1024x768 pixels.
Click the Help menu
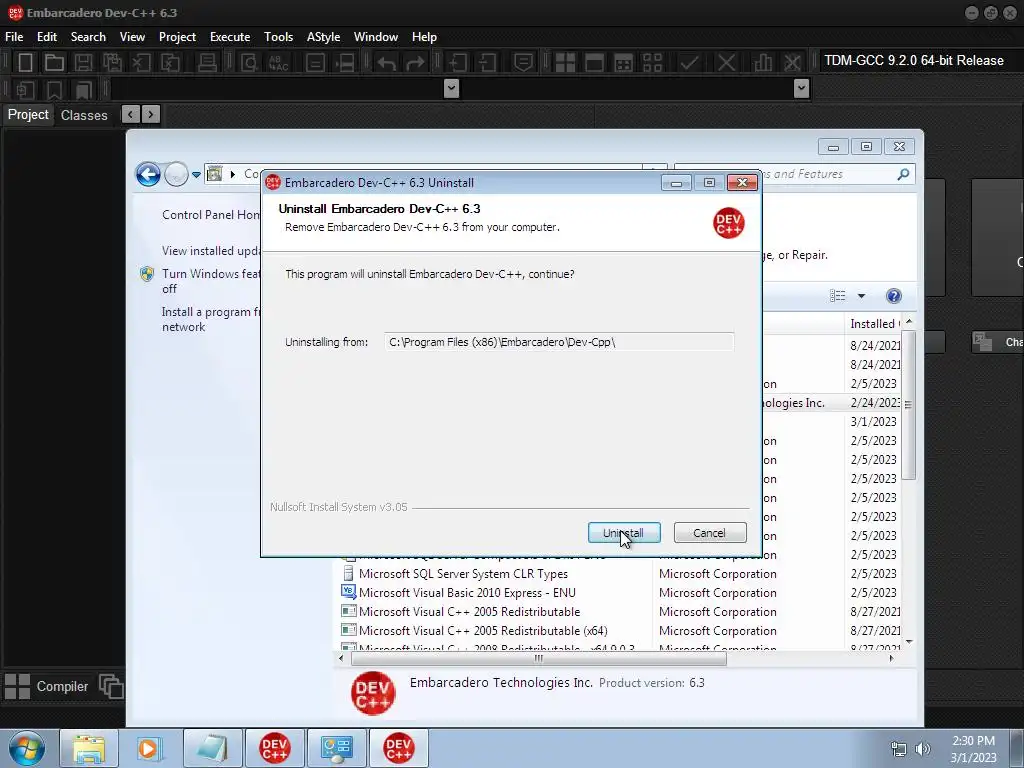click(424, 37)
